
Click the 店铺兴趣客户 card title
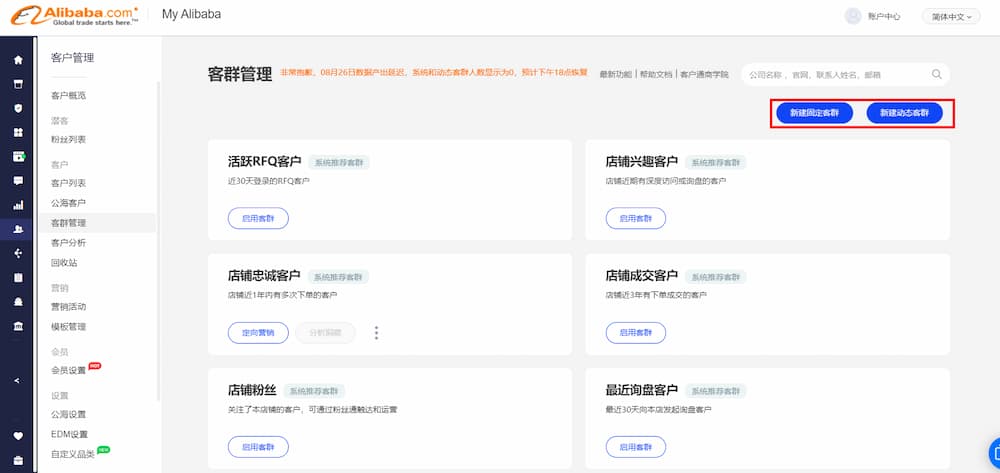pos(642,161)
